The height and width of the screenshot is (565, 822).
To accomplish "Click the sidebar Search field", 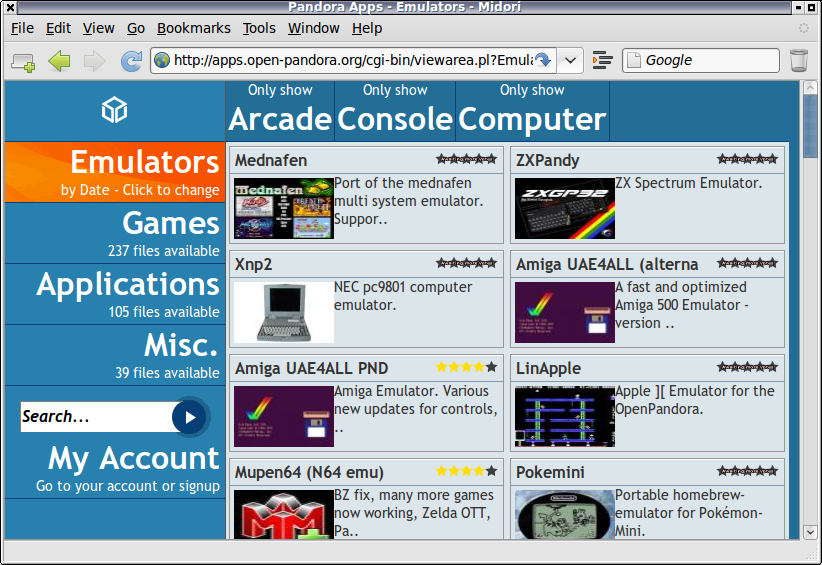I will tap(96, 417).
